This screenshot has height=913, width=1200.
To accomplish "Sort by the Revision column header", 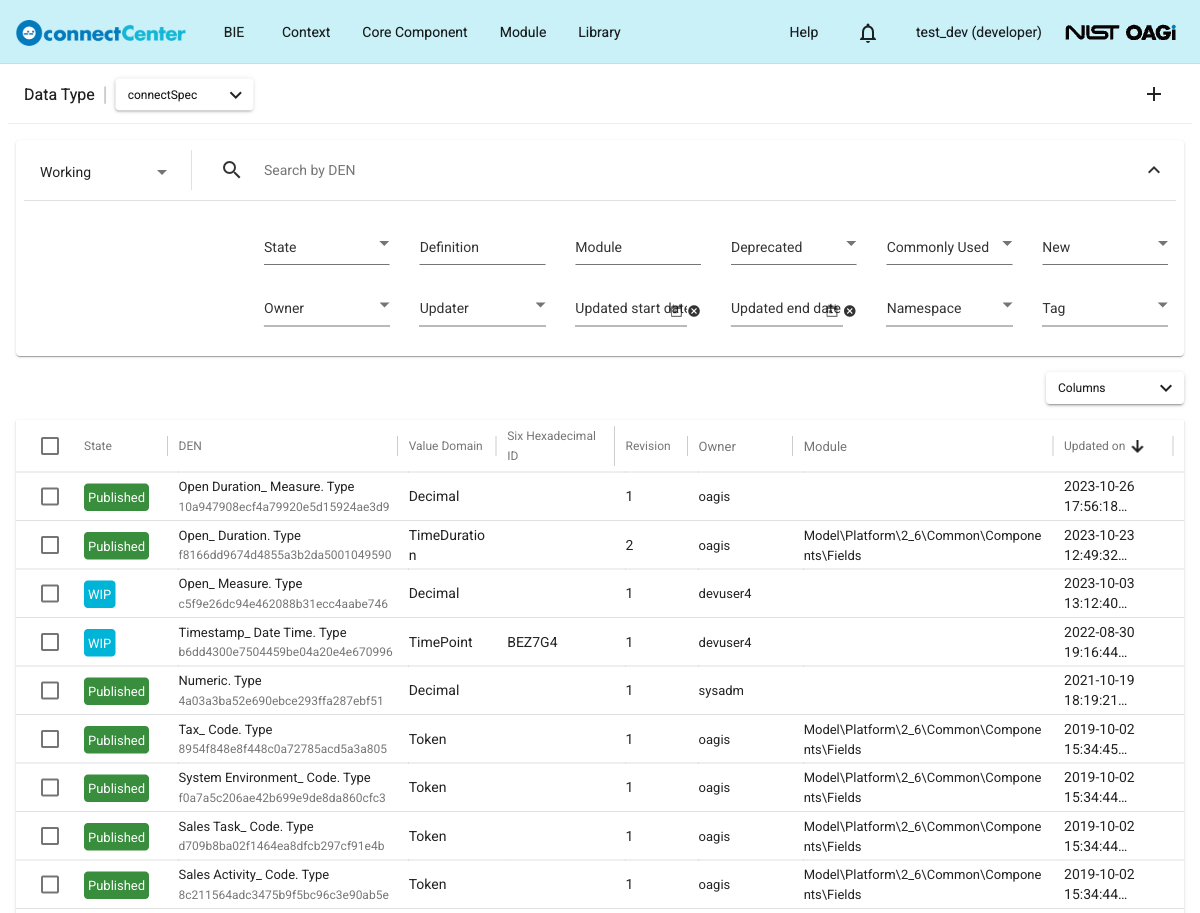I will pos(648,446).
